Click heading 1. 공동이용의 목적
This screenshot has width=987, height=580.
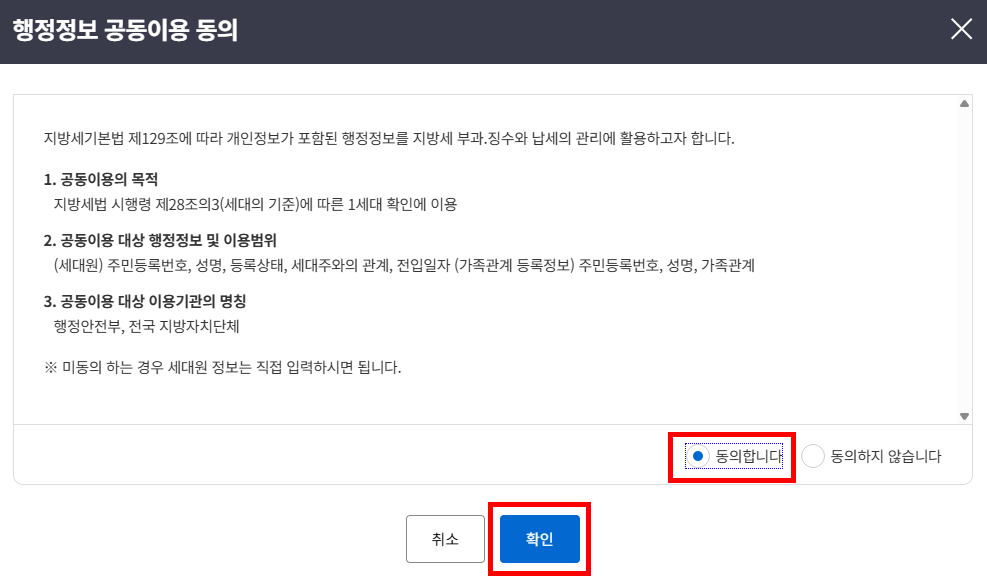[x=101, y=180]
